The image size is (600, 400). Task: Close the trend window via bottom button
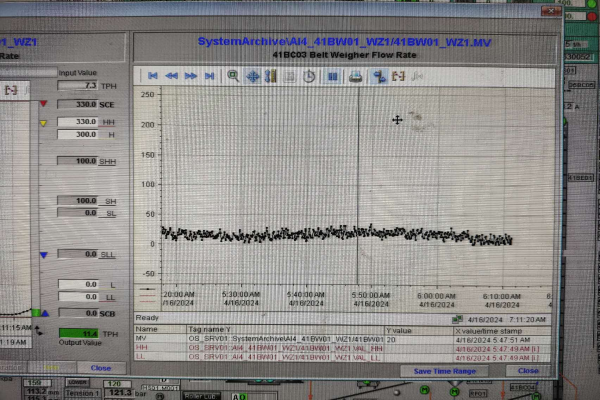(x=528, y=371)
